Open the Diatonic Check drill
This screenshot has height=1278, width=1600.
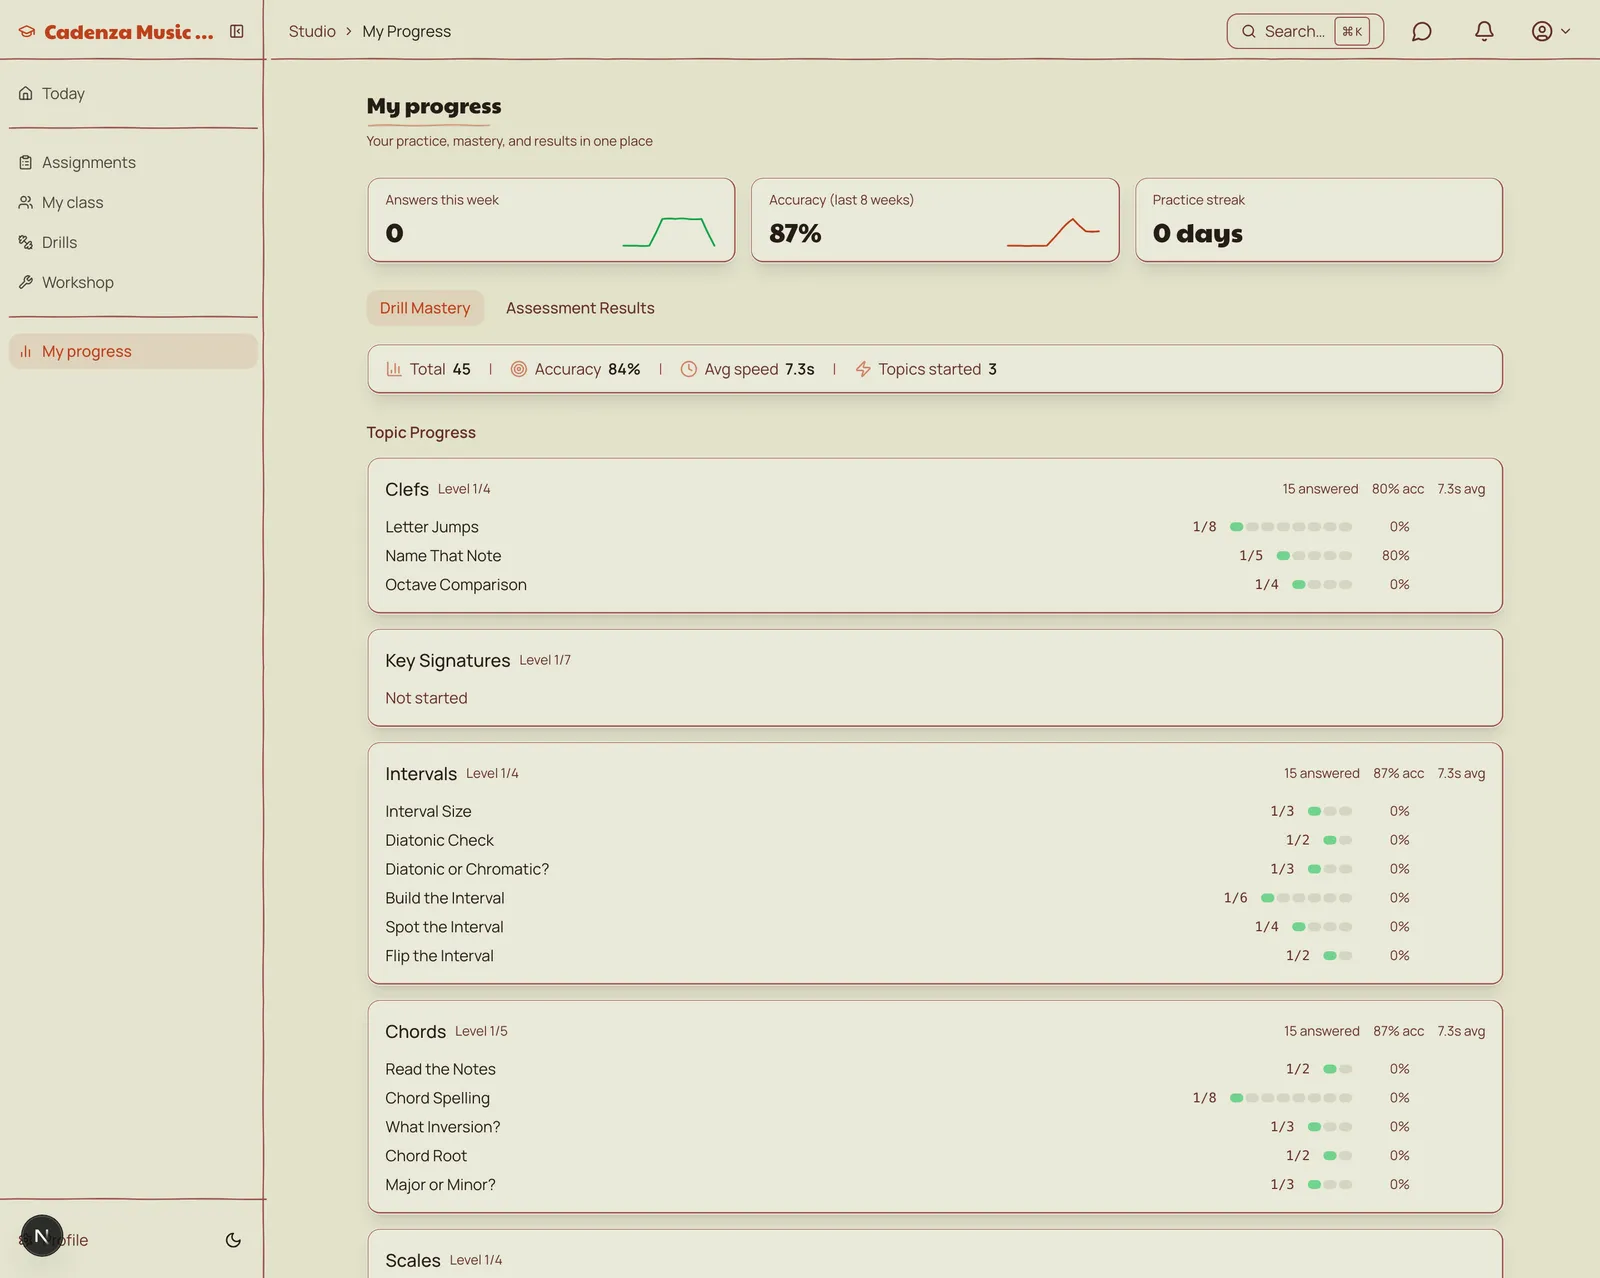(439, 840)
